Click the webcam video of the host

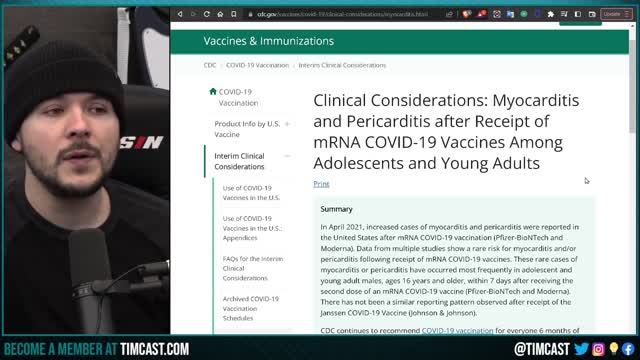coord(87,171)
